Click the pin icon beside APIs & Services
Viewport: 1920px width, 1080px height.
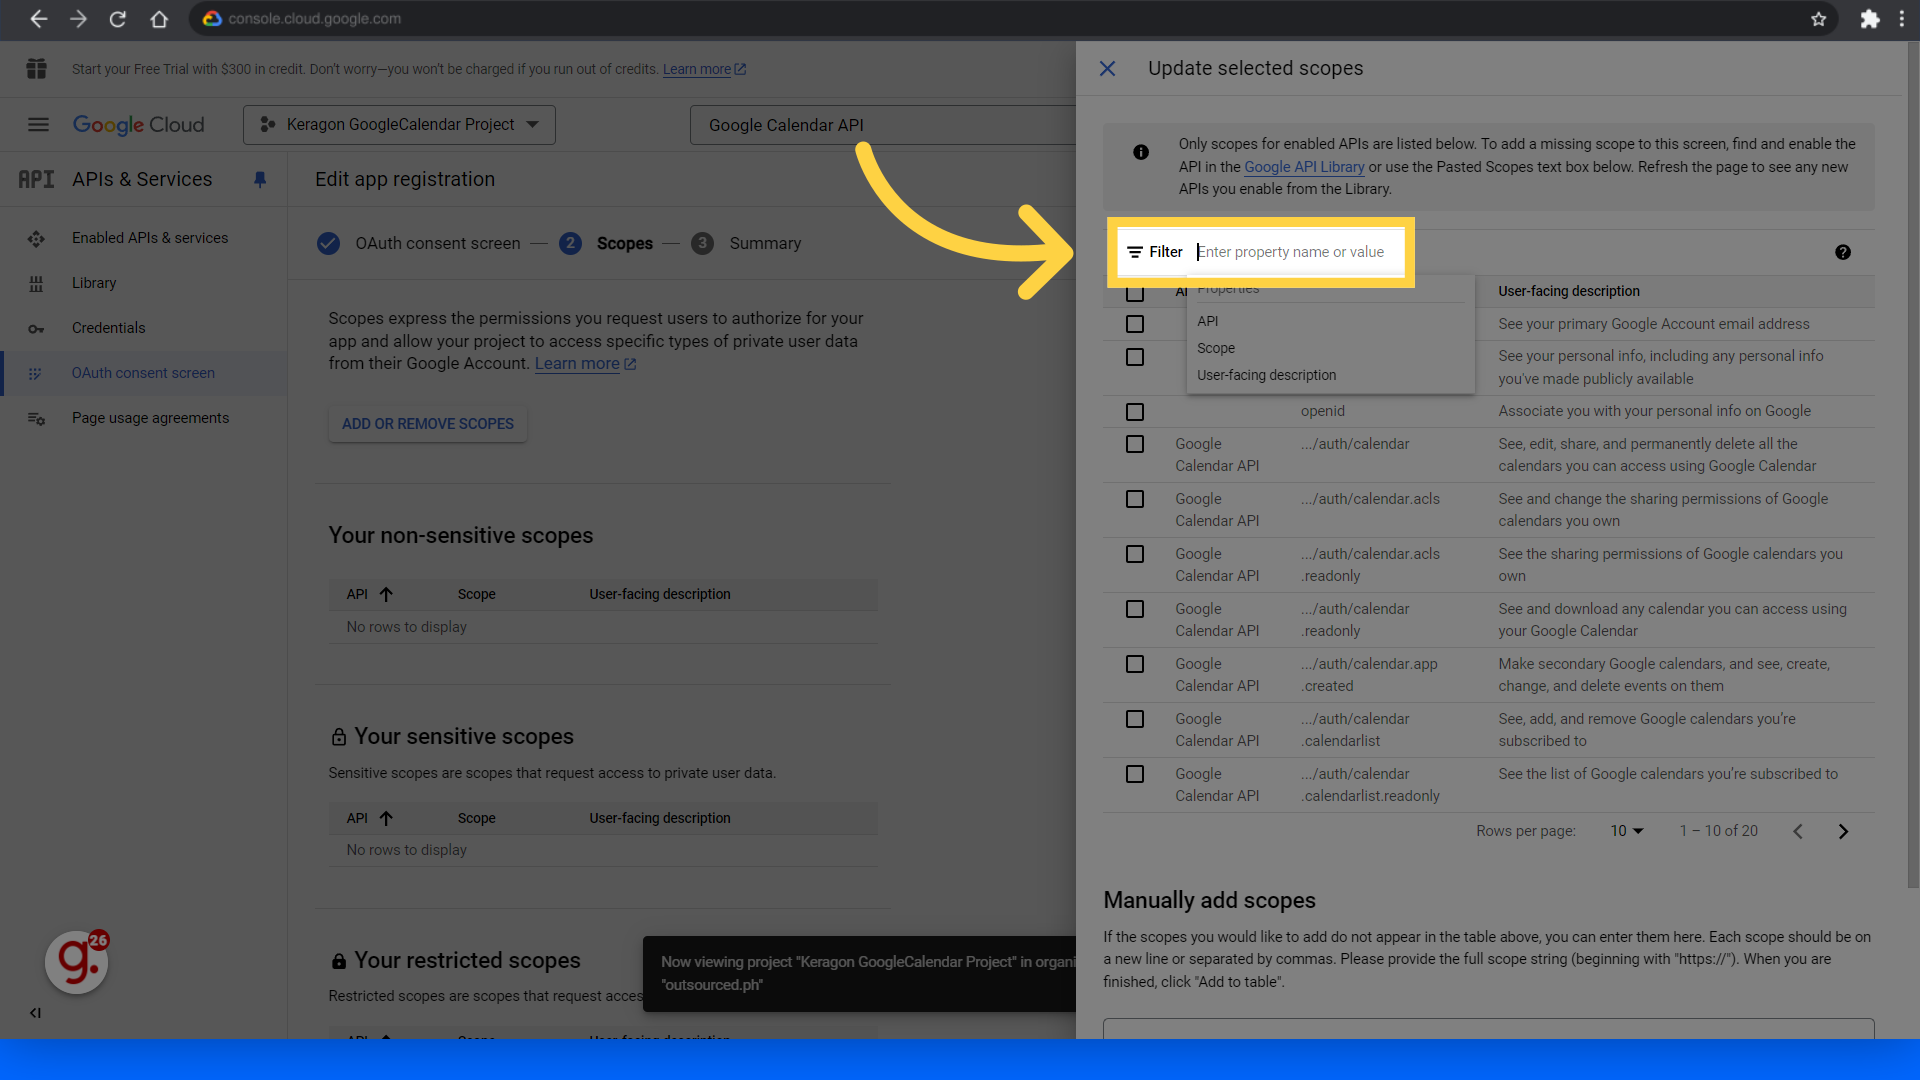coord(260,179)
